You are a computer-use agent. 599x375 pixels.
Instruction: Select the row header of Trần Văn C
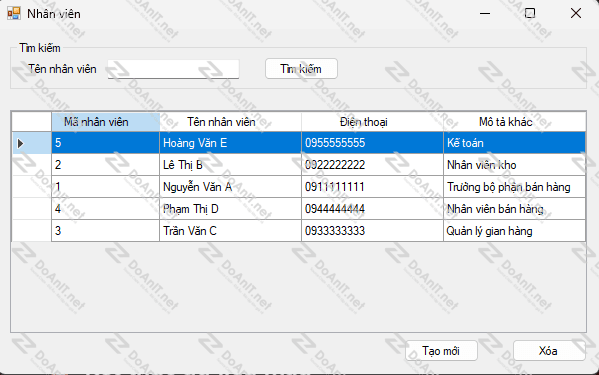point(32,231)
